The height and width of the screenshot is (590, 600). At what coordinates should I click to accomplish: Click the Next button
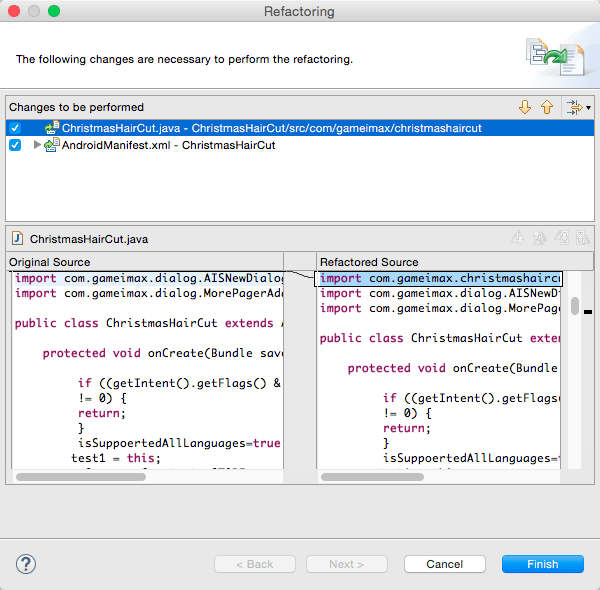347,564
